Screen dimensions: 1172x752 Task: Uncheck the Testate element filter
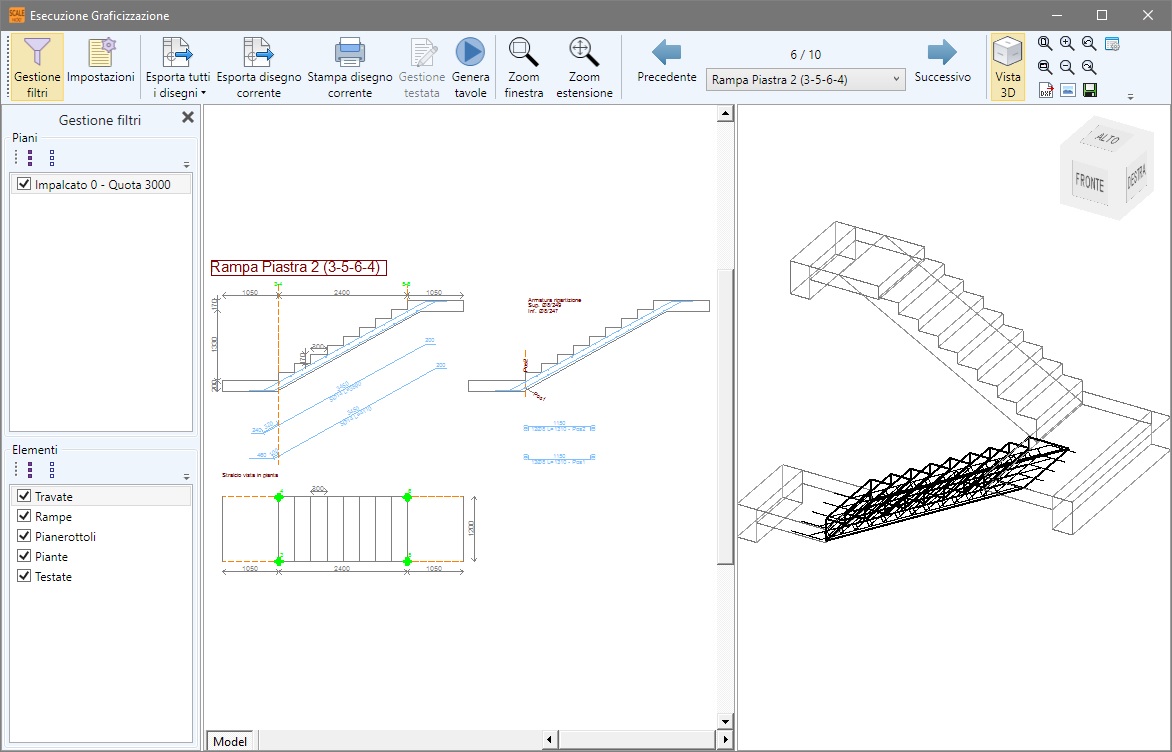(x=24, y=576)
